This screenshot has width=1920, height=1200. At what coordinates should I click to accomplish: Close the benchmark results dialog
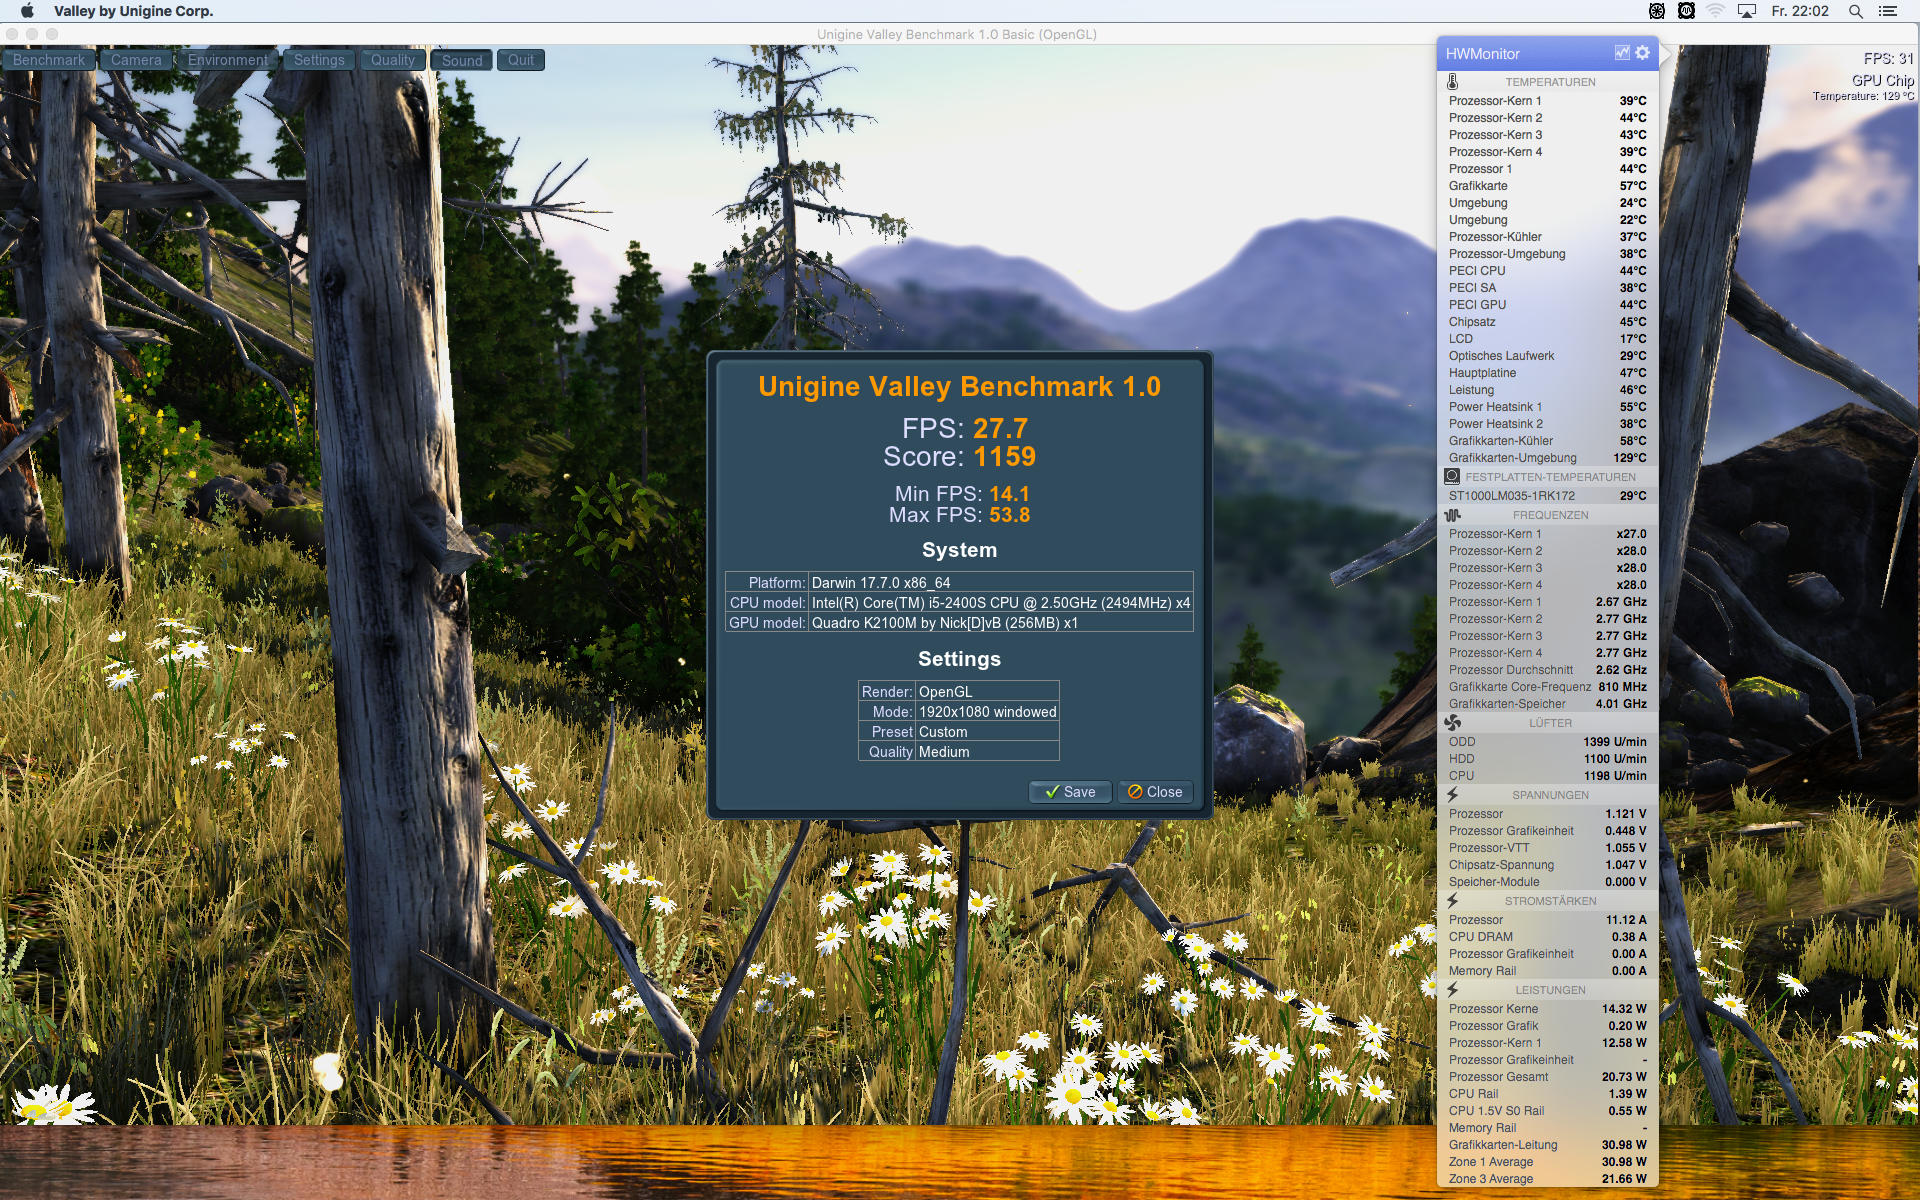[x=1155, y=792]
